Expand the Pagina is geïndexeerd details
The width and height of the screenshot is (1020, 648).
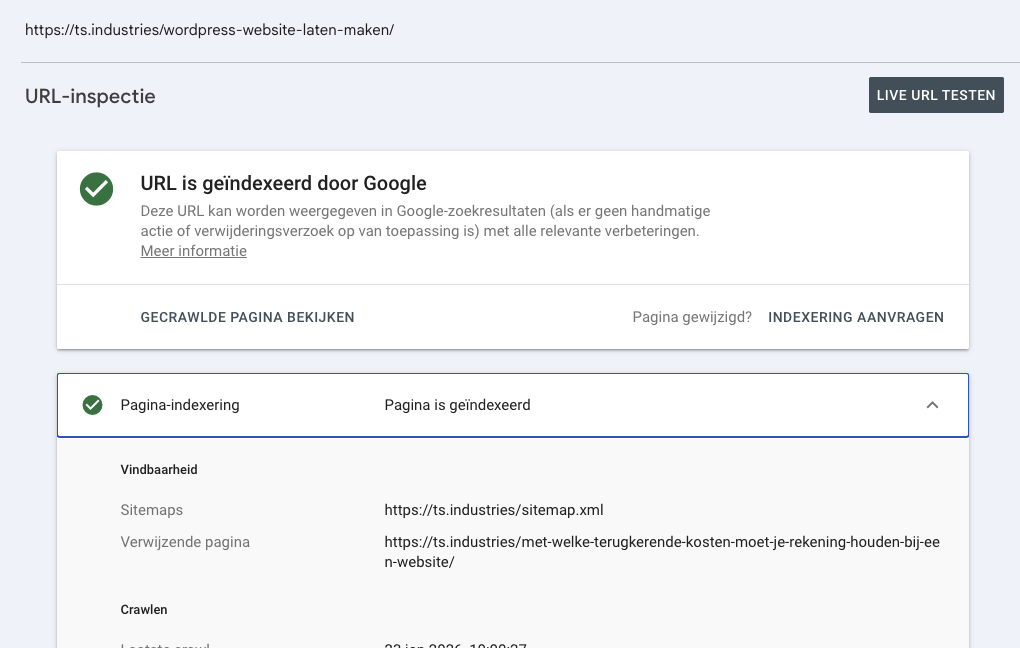pos(932,405)
